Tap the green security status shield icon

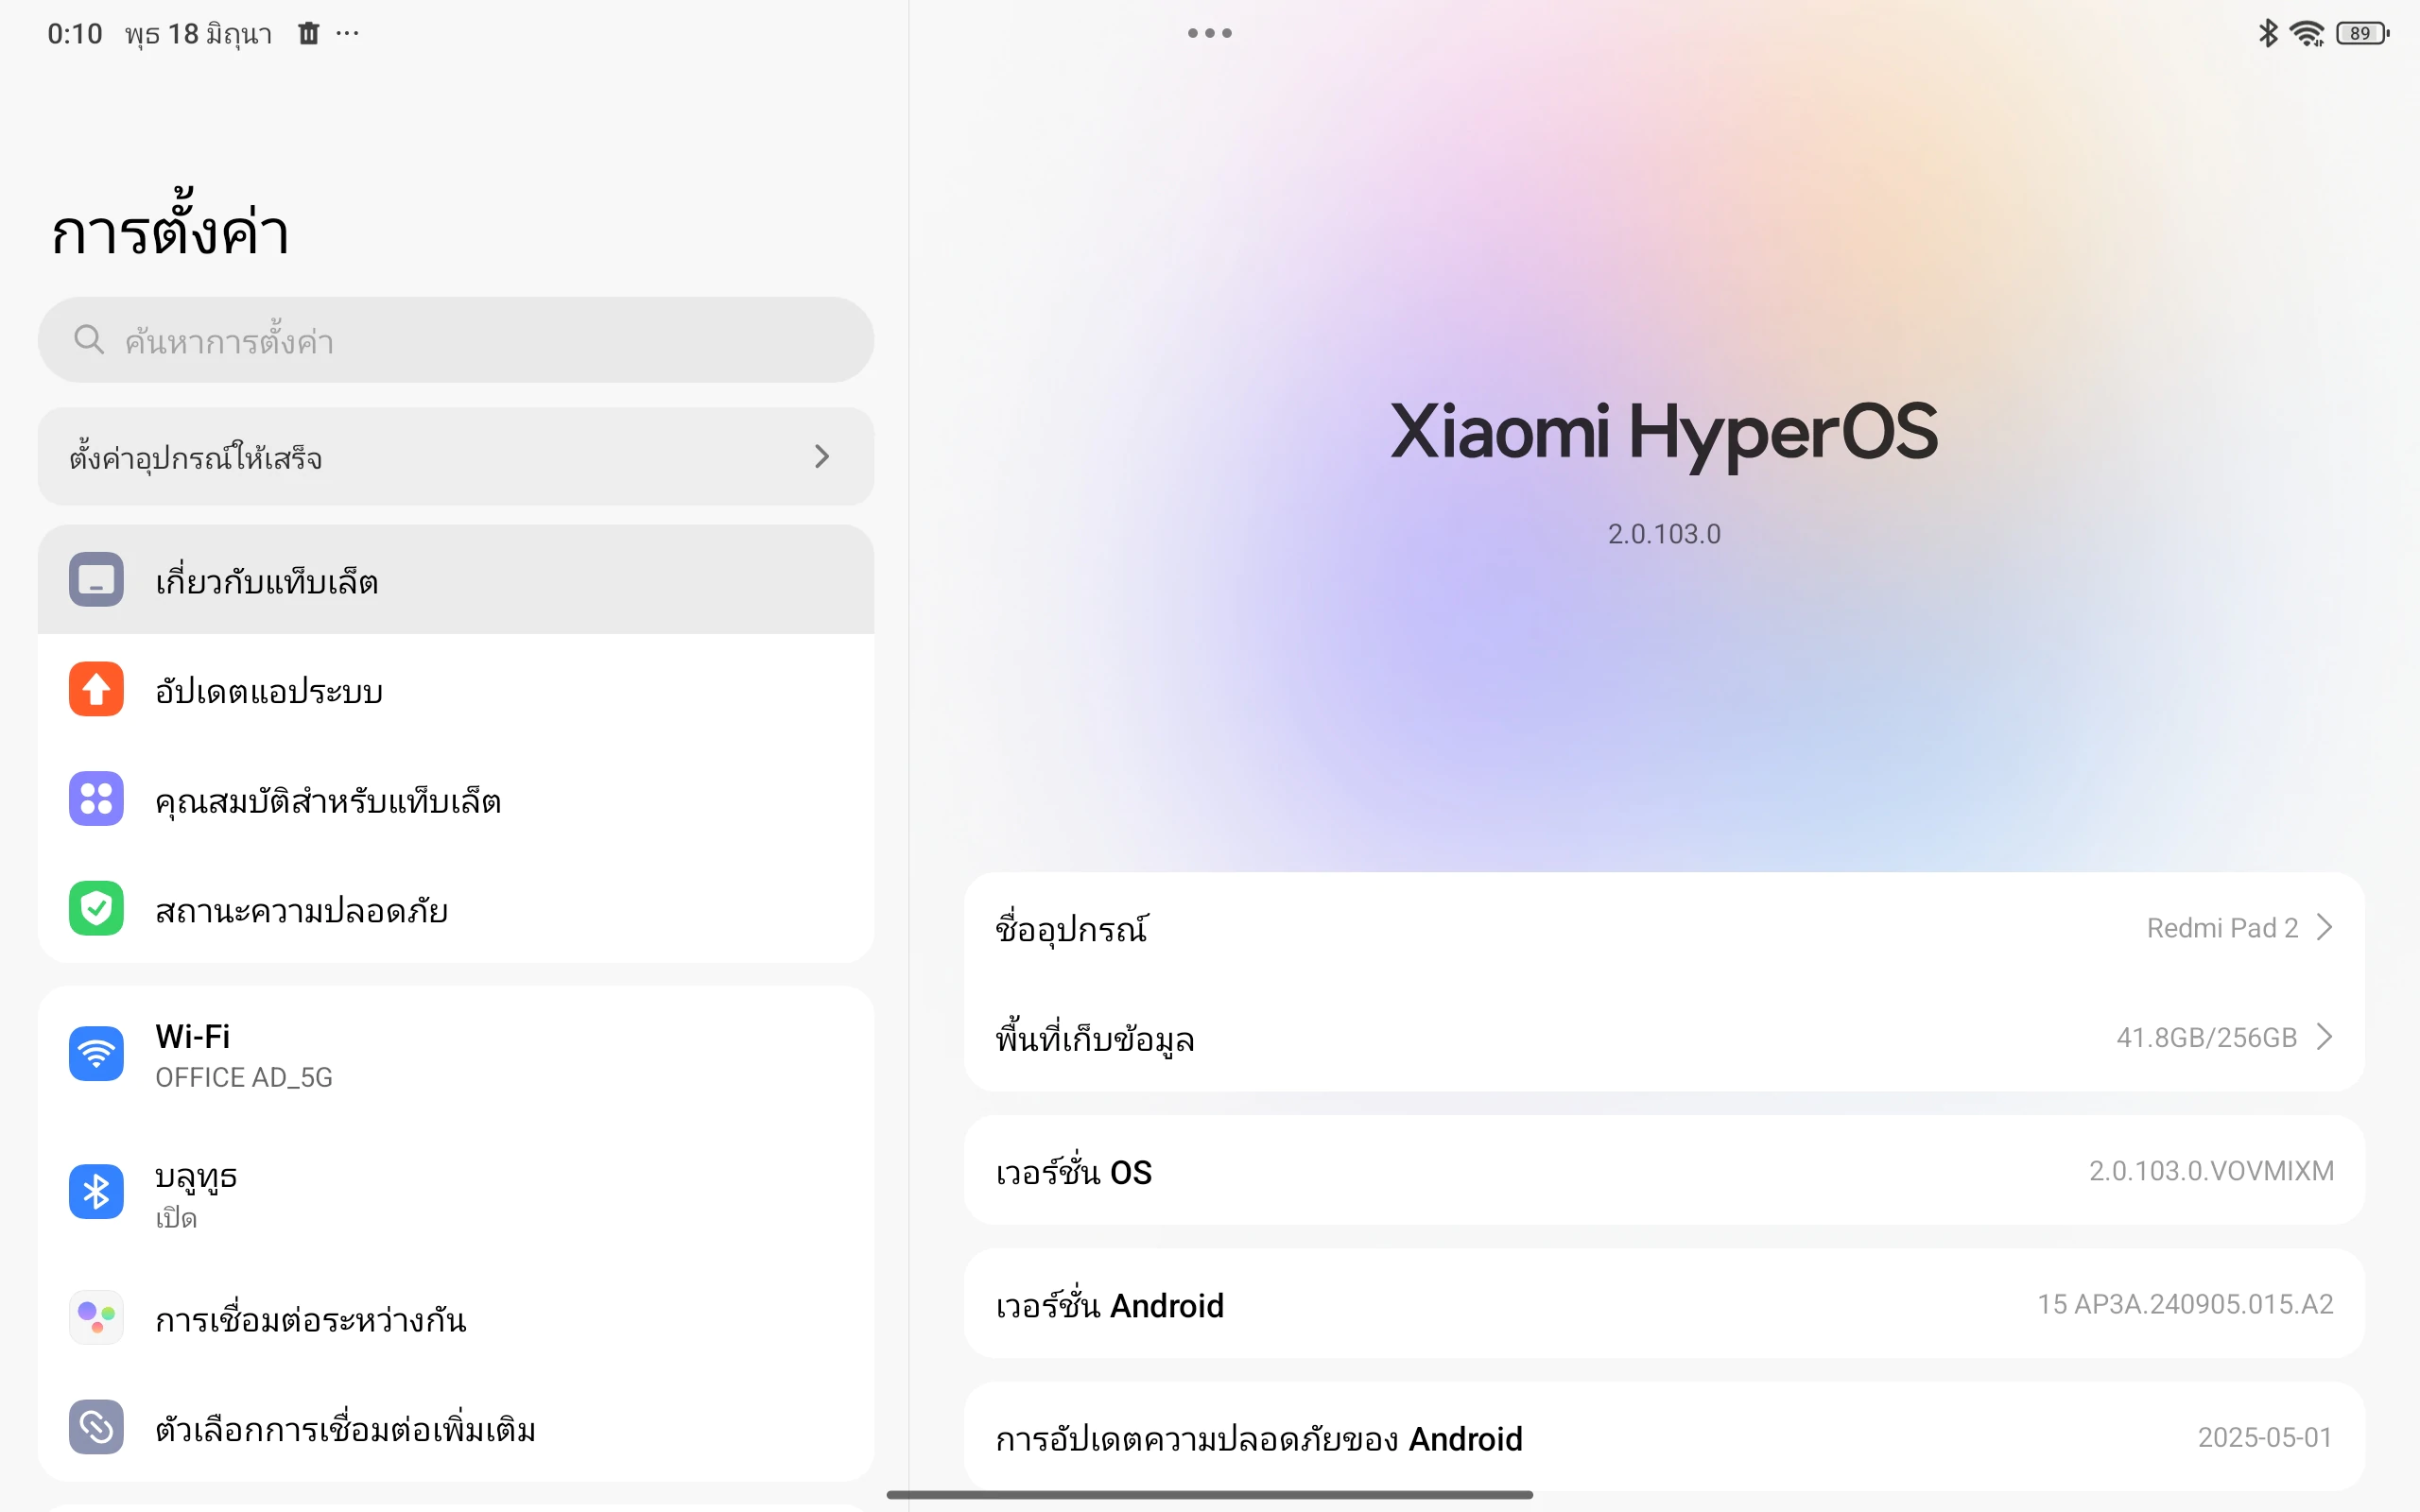click(x=96, y=908)
